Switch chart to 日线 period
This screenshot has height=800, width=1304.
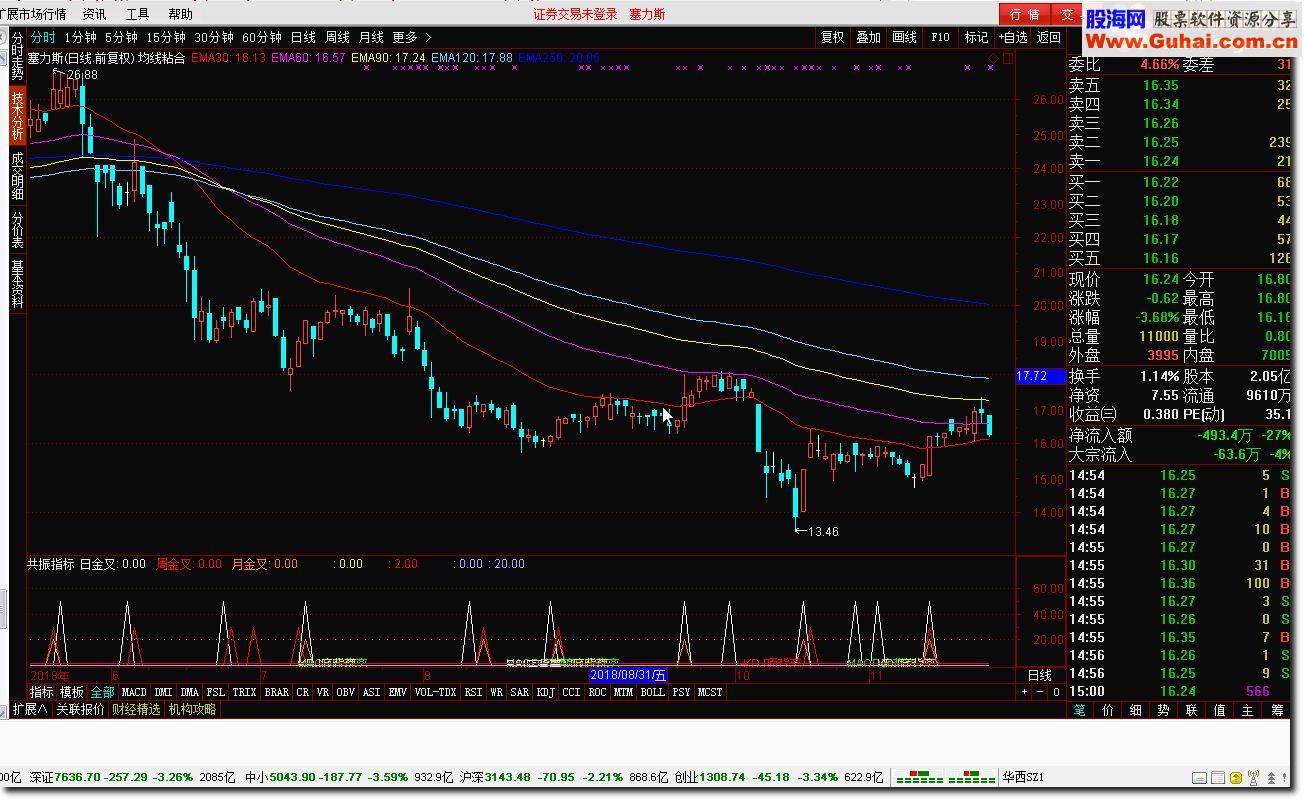(303, 37)
